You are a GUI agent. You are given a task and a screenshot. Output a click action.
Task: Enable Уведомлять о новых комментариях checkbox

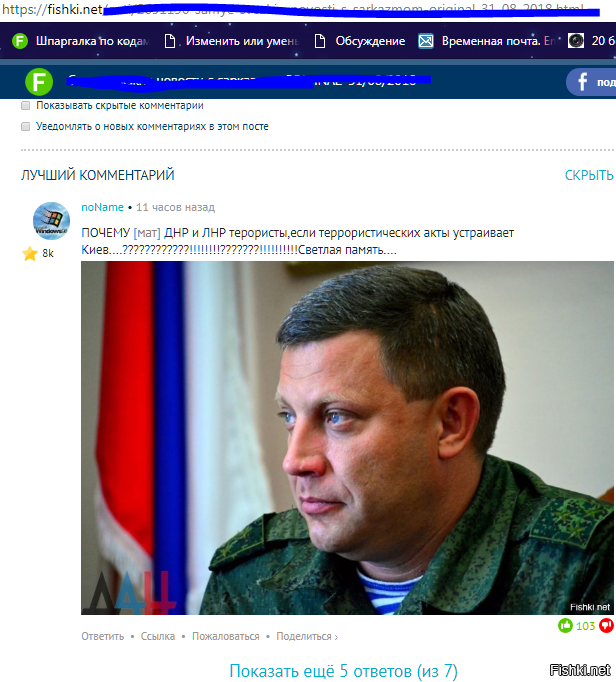pos(26,127)
